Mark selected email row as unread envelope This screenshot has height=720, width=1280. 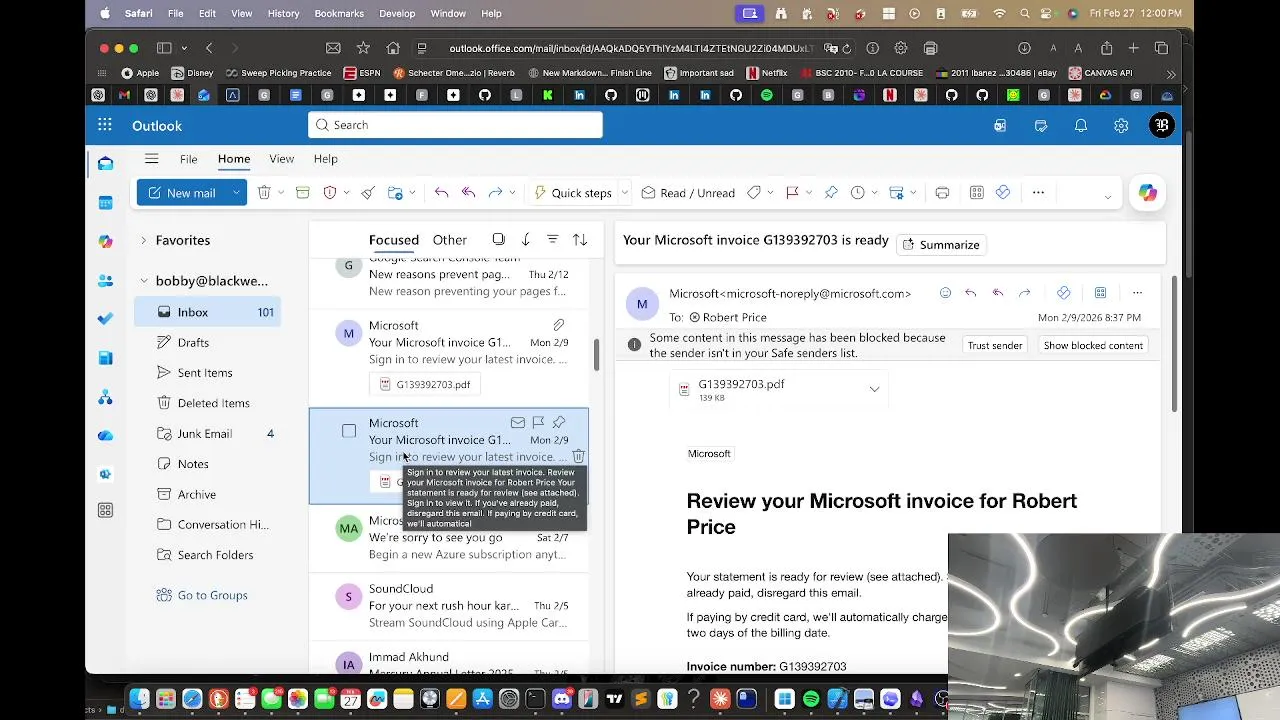tap(517, 423)
